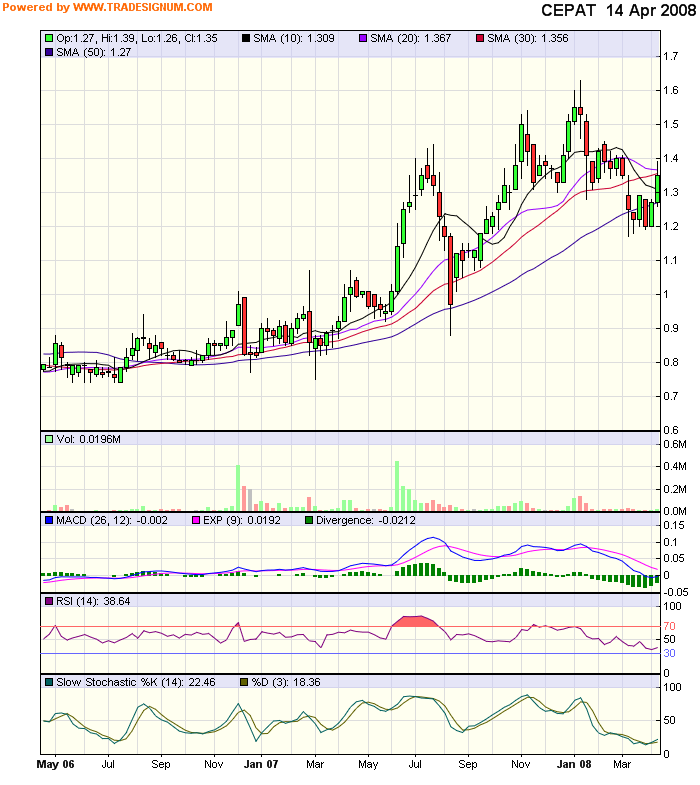Click the tall green volume bar near Dec 2006
The height and width of the screenshot is (785, 700).
(238, 488)
